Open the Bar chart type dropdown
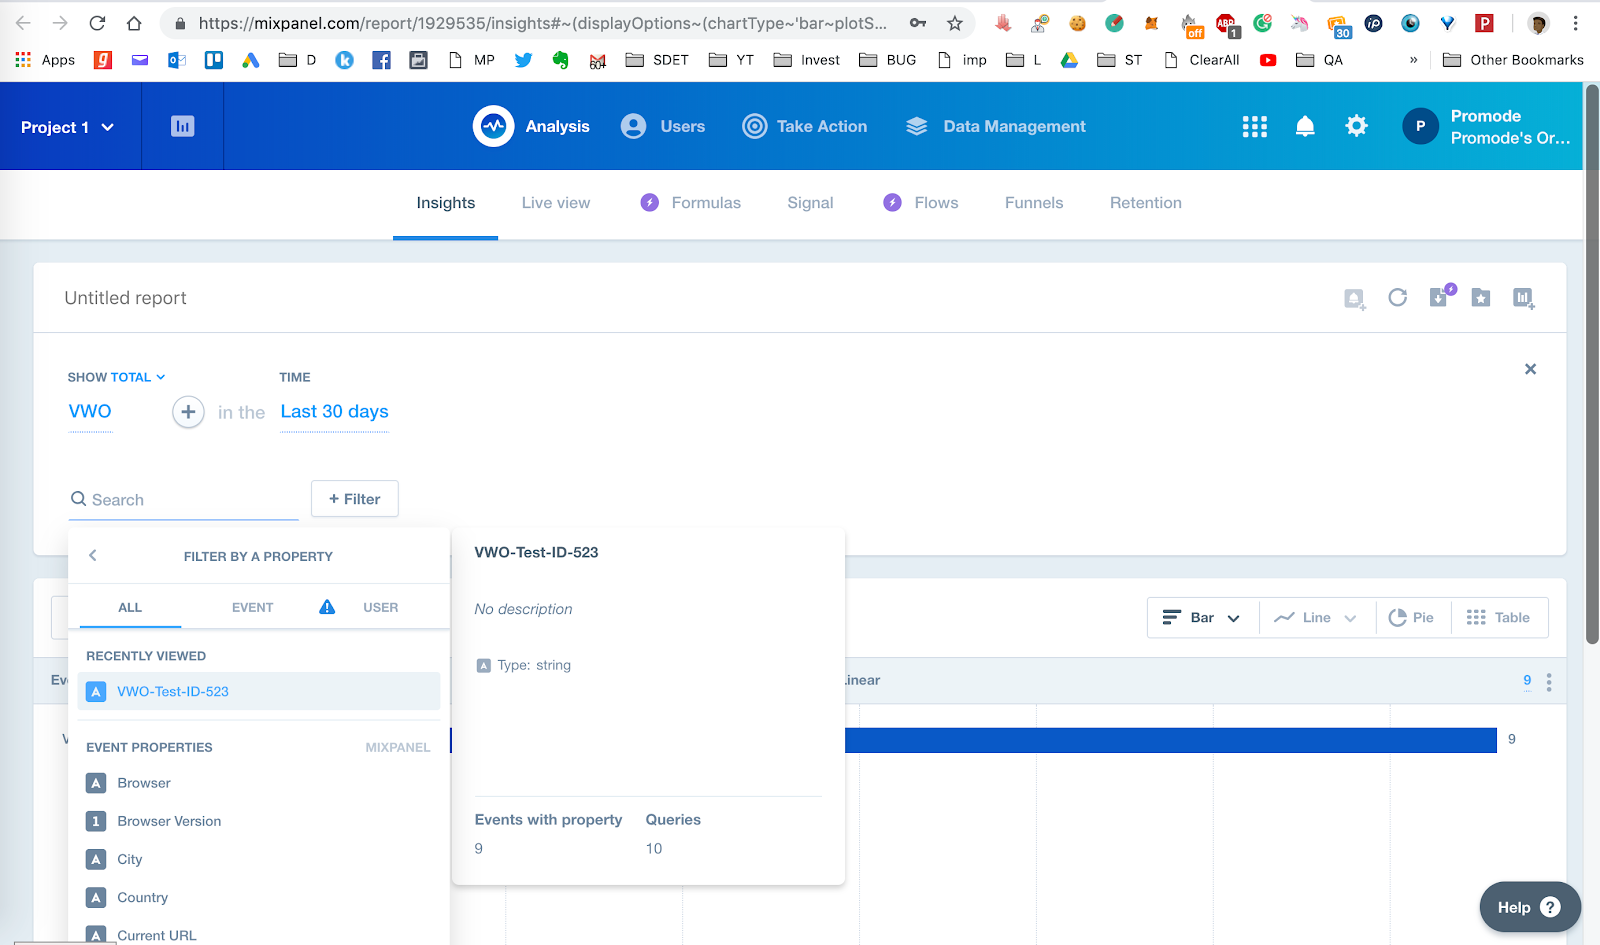1600x945 pixels. (1202, 618)
